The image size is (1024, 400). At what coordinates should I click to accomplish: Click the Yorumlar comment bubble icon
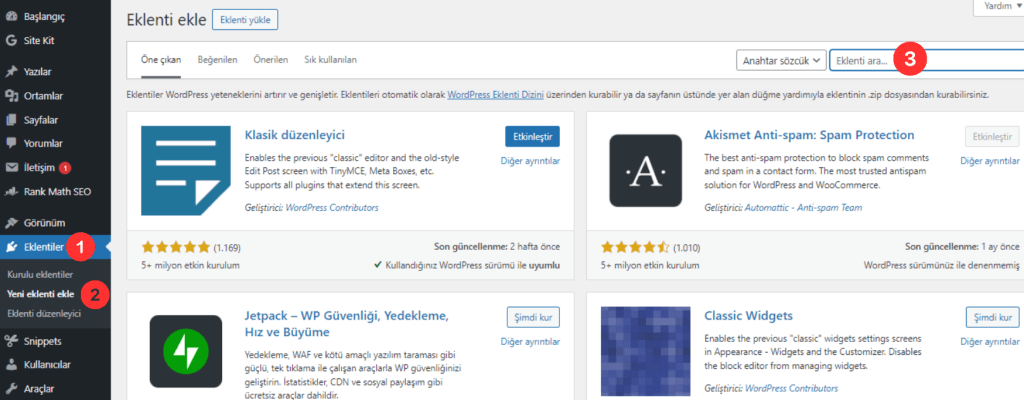10,144
